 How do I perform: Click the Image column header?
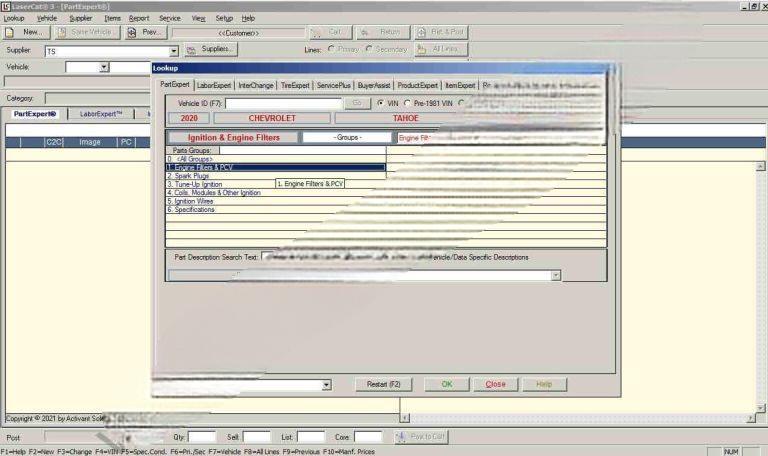pyautogui.click(x=90, y=142)
